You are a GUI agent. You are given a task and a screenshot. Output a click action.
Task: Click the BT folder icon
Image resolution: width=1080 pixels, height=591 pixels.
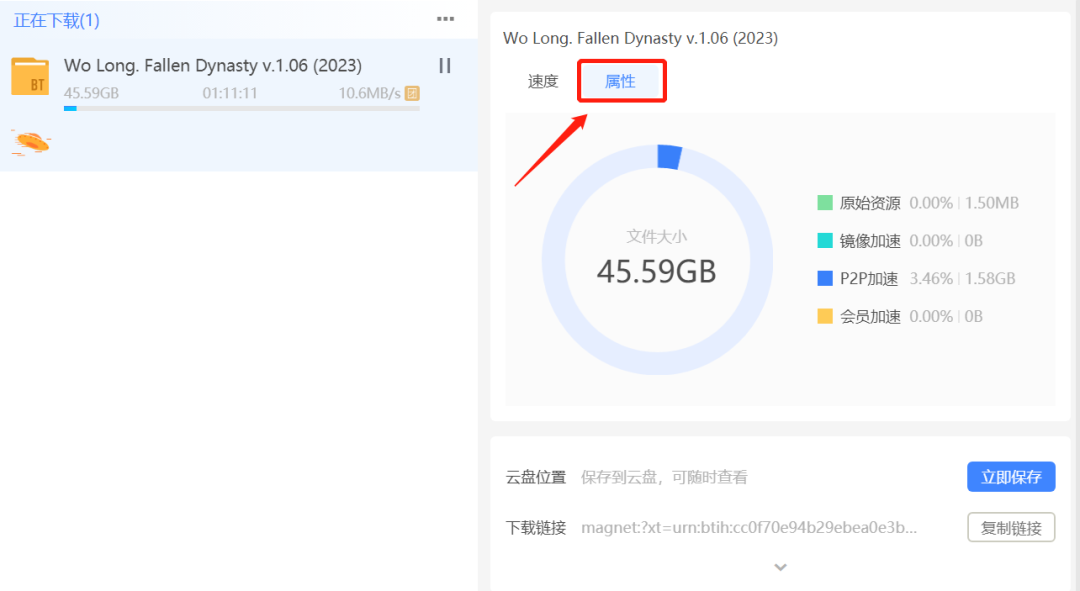(30, 76)
